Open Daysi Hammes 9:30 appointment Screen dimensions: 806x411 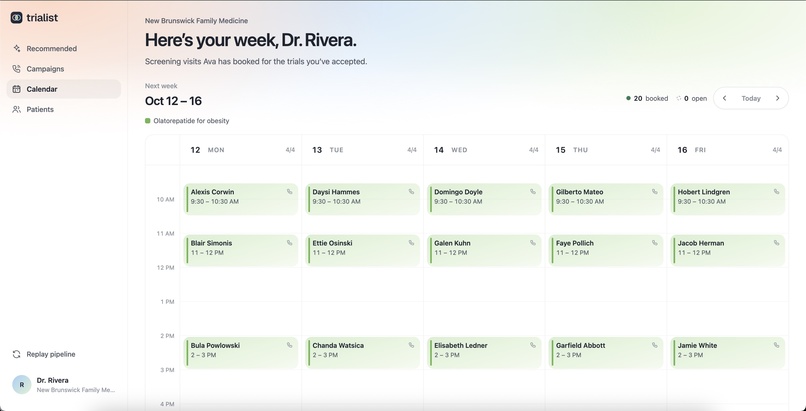tap(362, 199)
